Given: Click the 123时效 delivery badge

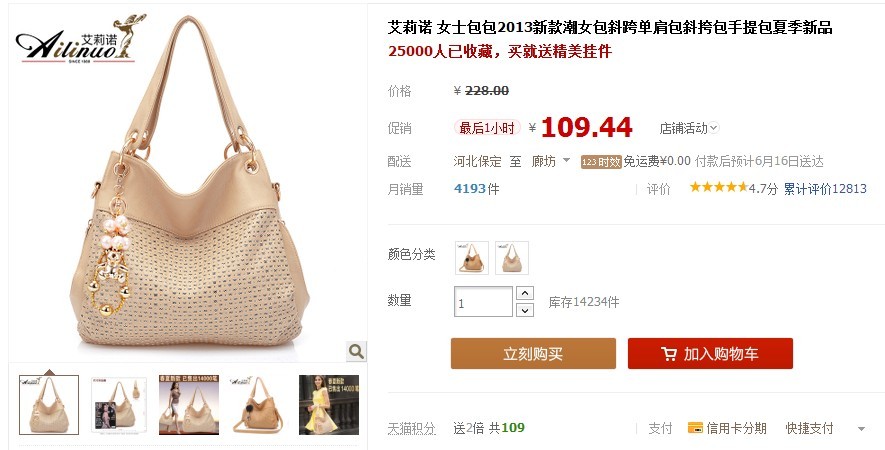Looking at the screenshot, I should (601, 162).
